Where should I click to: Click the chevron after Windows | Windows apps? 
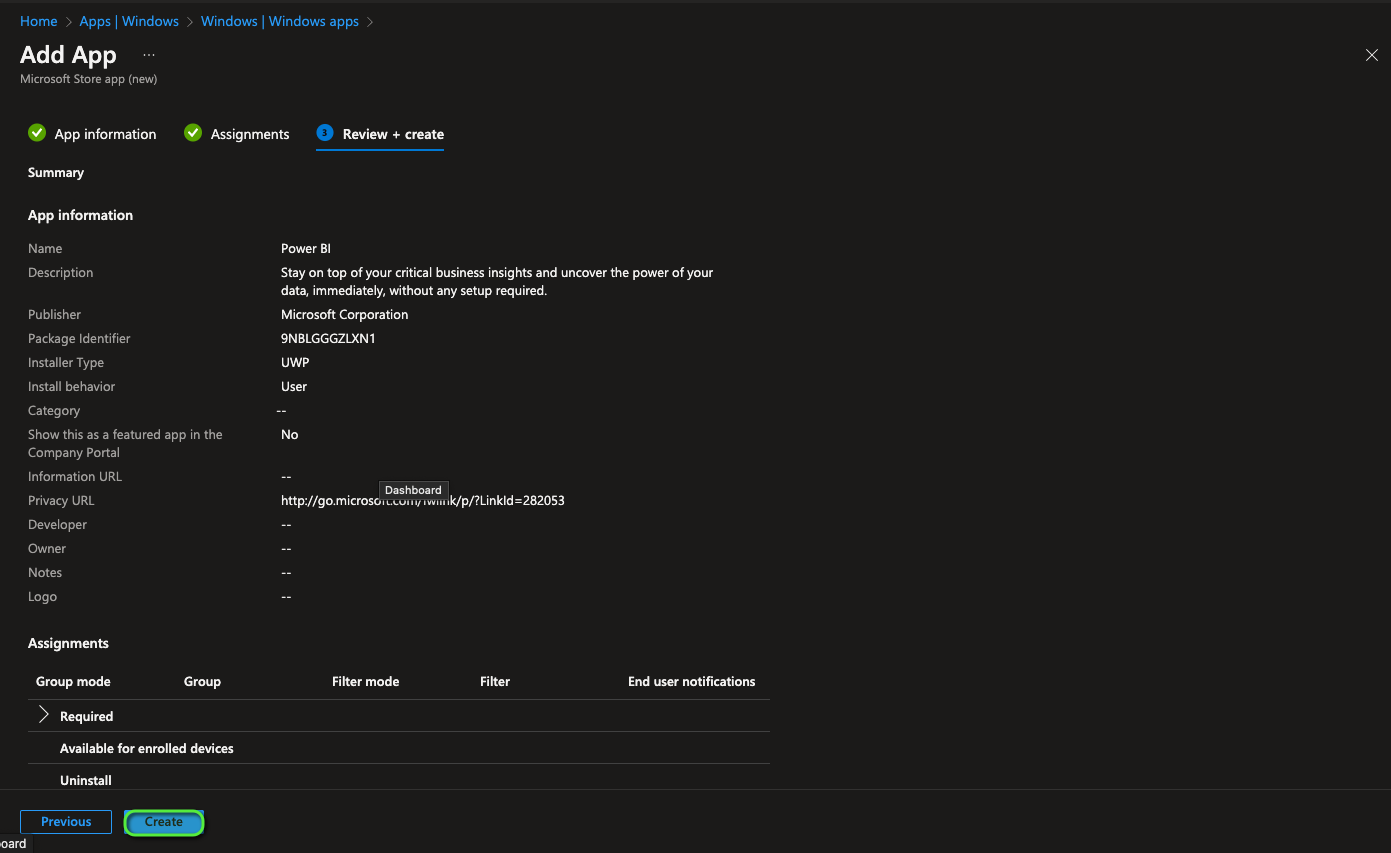[369, 20]
